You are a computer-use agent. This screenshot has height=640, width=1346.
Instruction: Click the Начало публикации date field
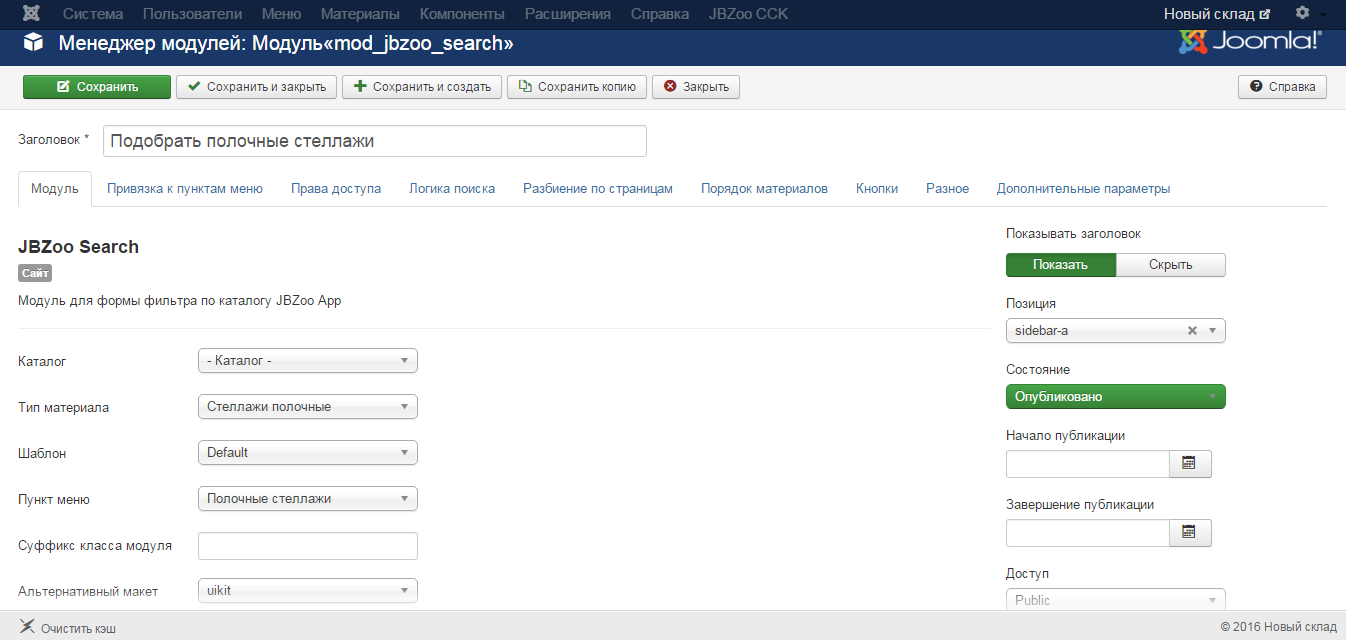click(1088, 464)
